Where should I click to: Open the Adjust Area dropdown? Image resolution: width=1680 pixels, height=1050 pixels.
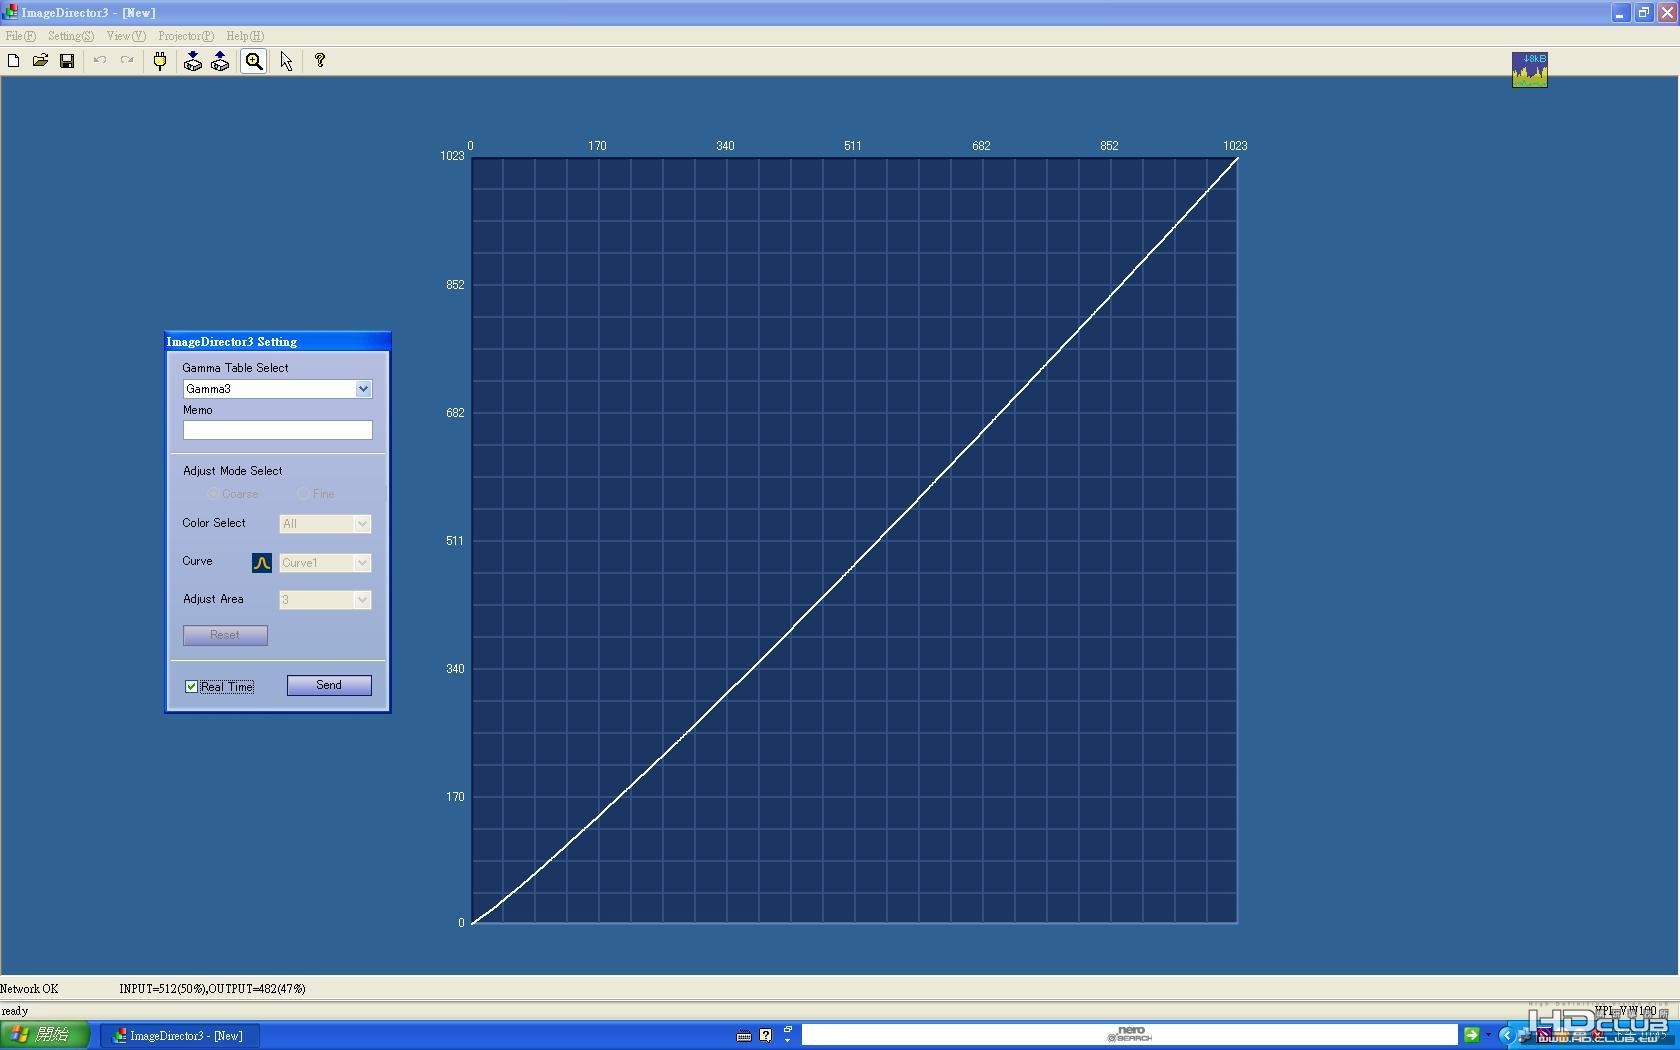(x=362, y=600)
